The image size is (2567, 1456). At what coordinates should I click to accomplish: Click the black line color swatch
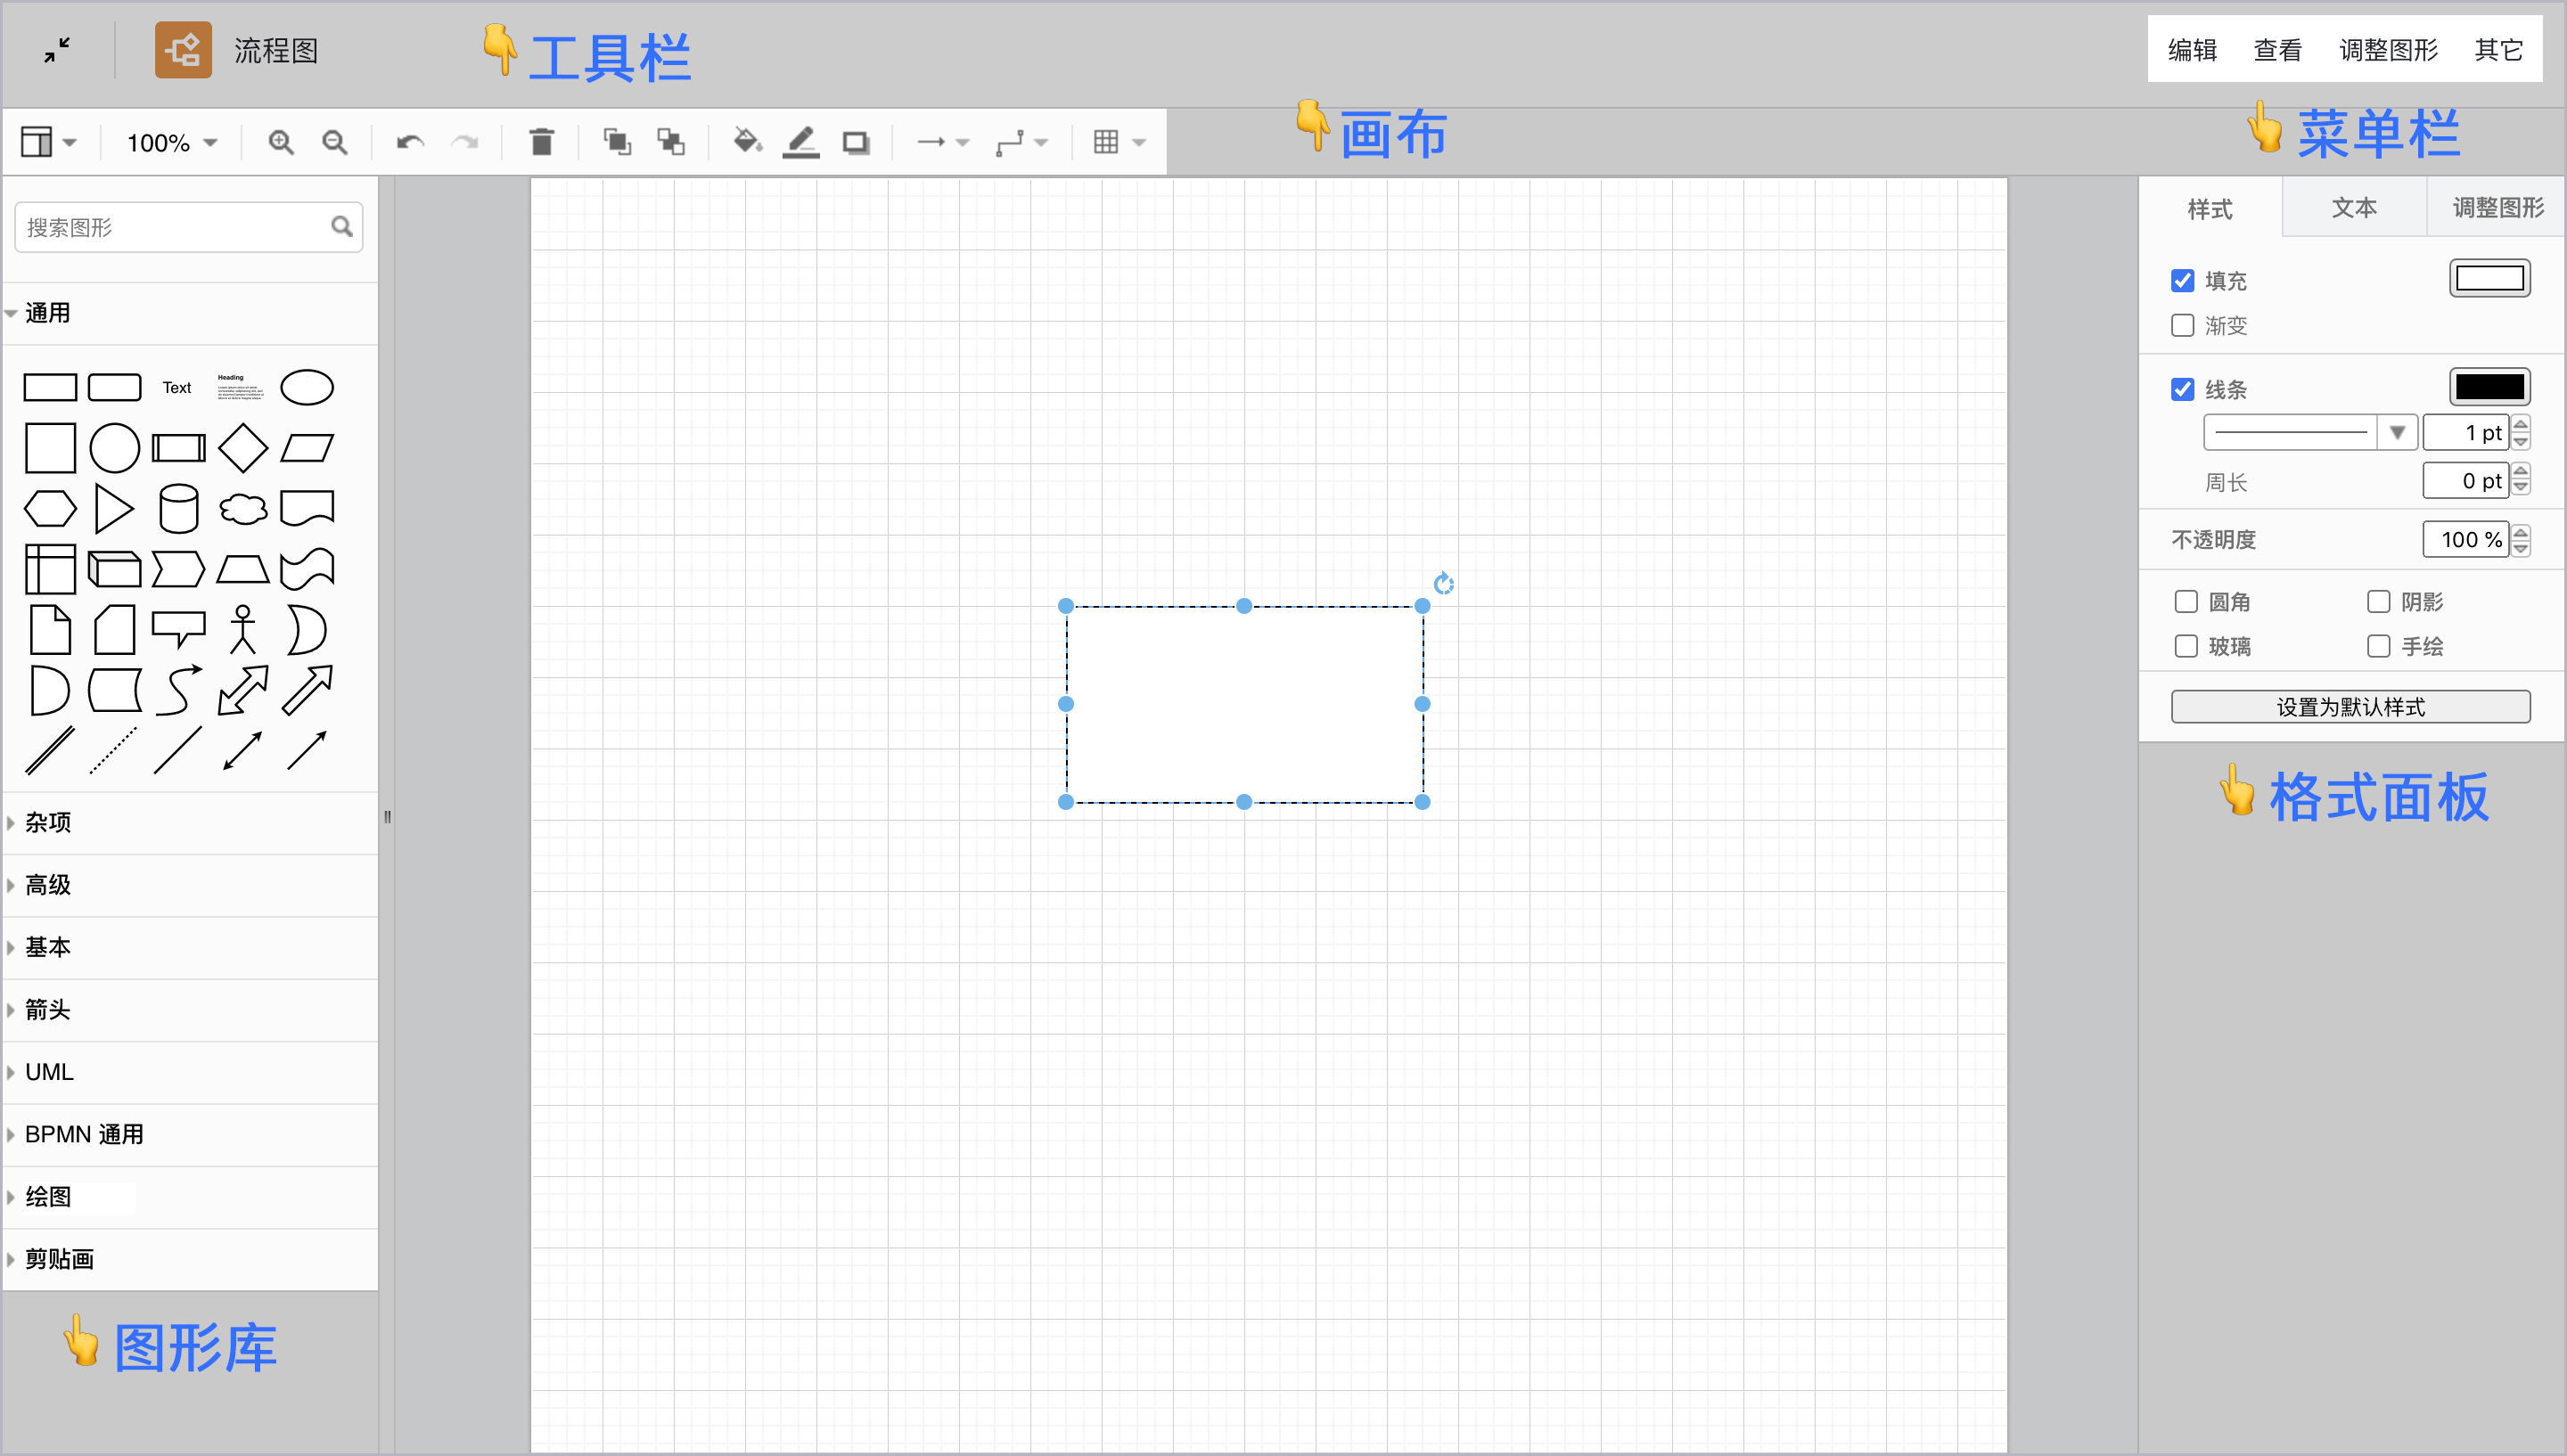[2489, 388]
